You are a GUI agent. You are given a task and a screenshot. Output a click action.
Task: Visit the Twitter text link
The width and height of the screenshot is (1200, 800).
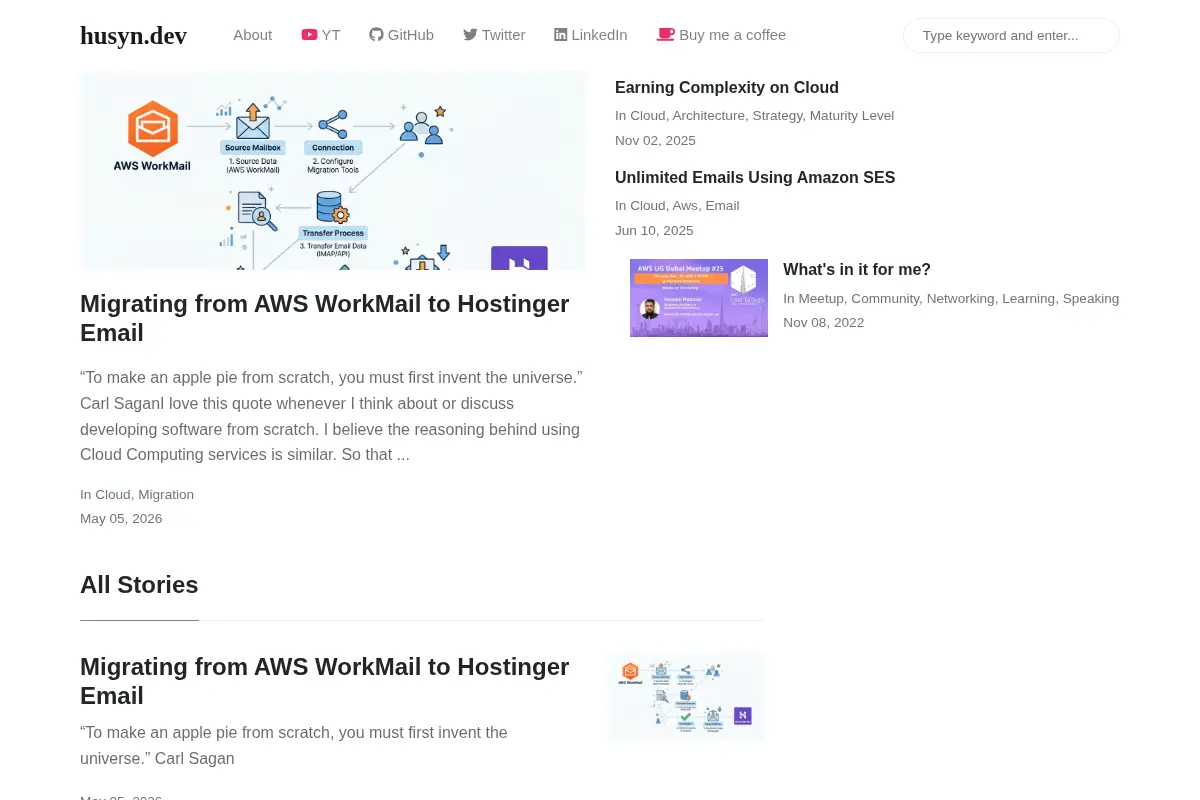pyautogui.click(x=503, y=35)
